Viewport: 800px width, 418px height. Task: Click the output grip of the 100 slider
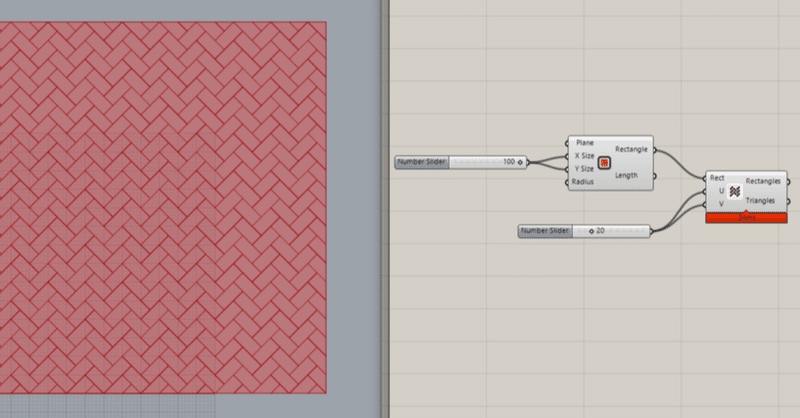(x=528, y=162)
